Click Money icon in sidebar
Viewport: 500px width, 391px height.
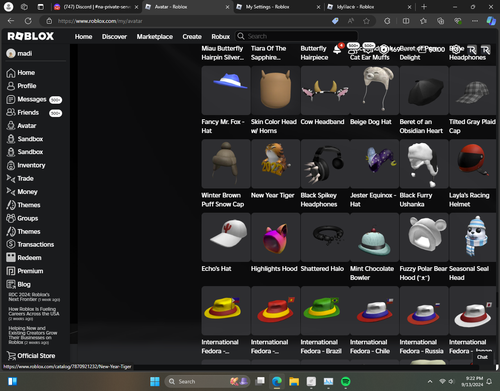[x=11, y=192]
